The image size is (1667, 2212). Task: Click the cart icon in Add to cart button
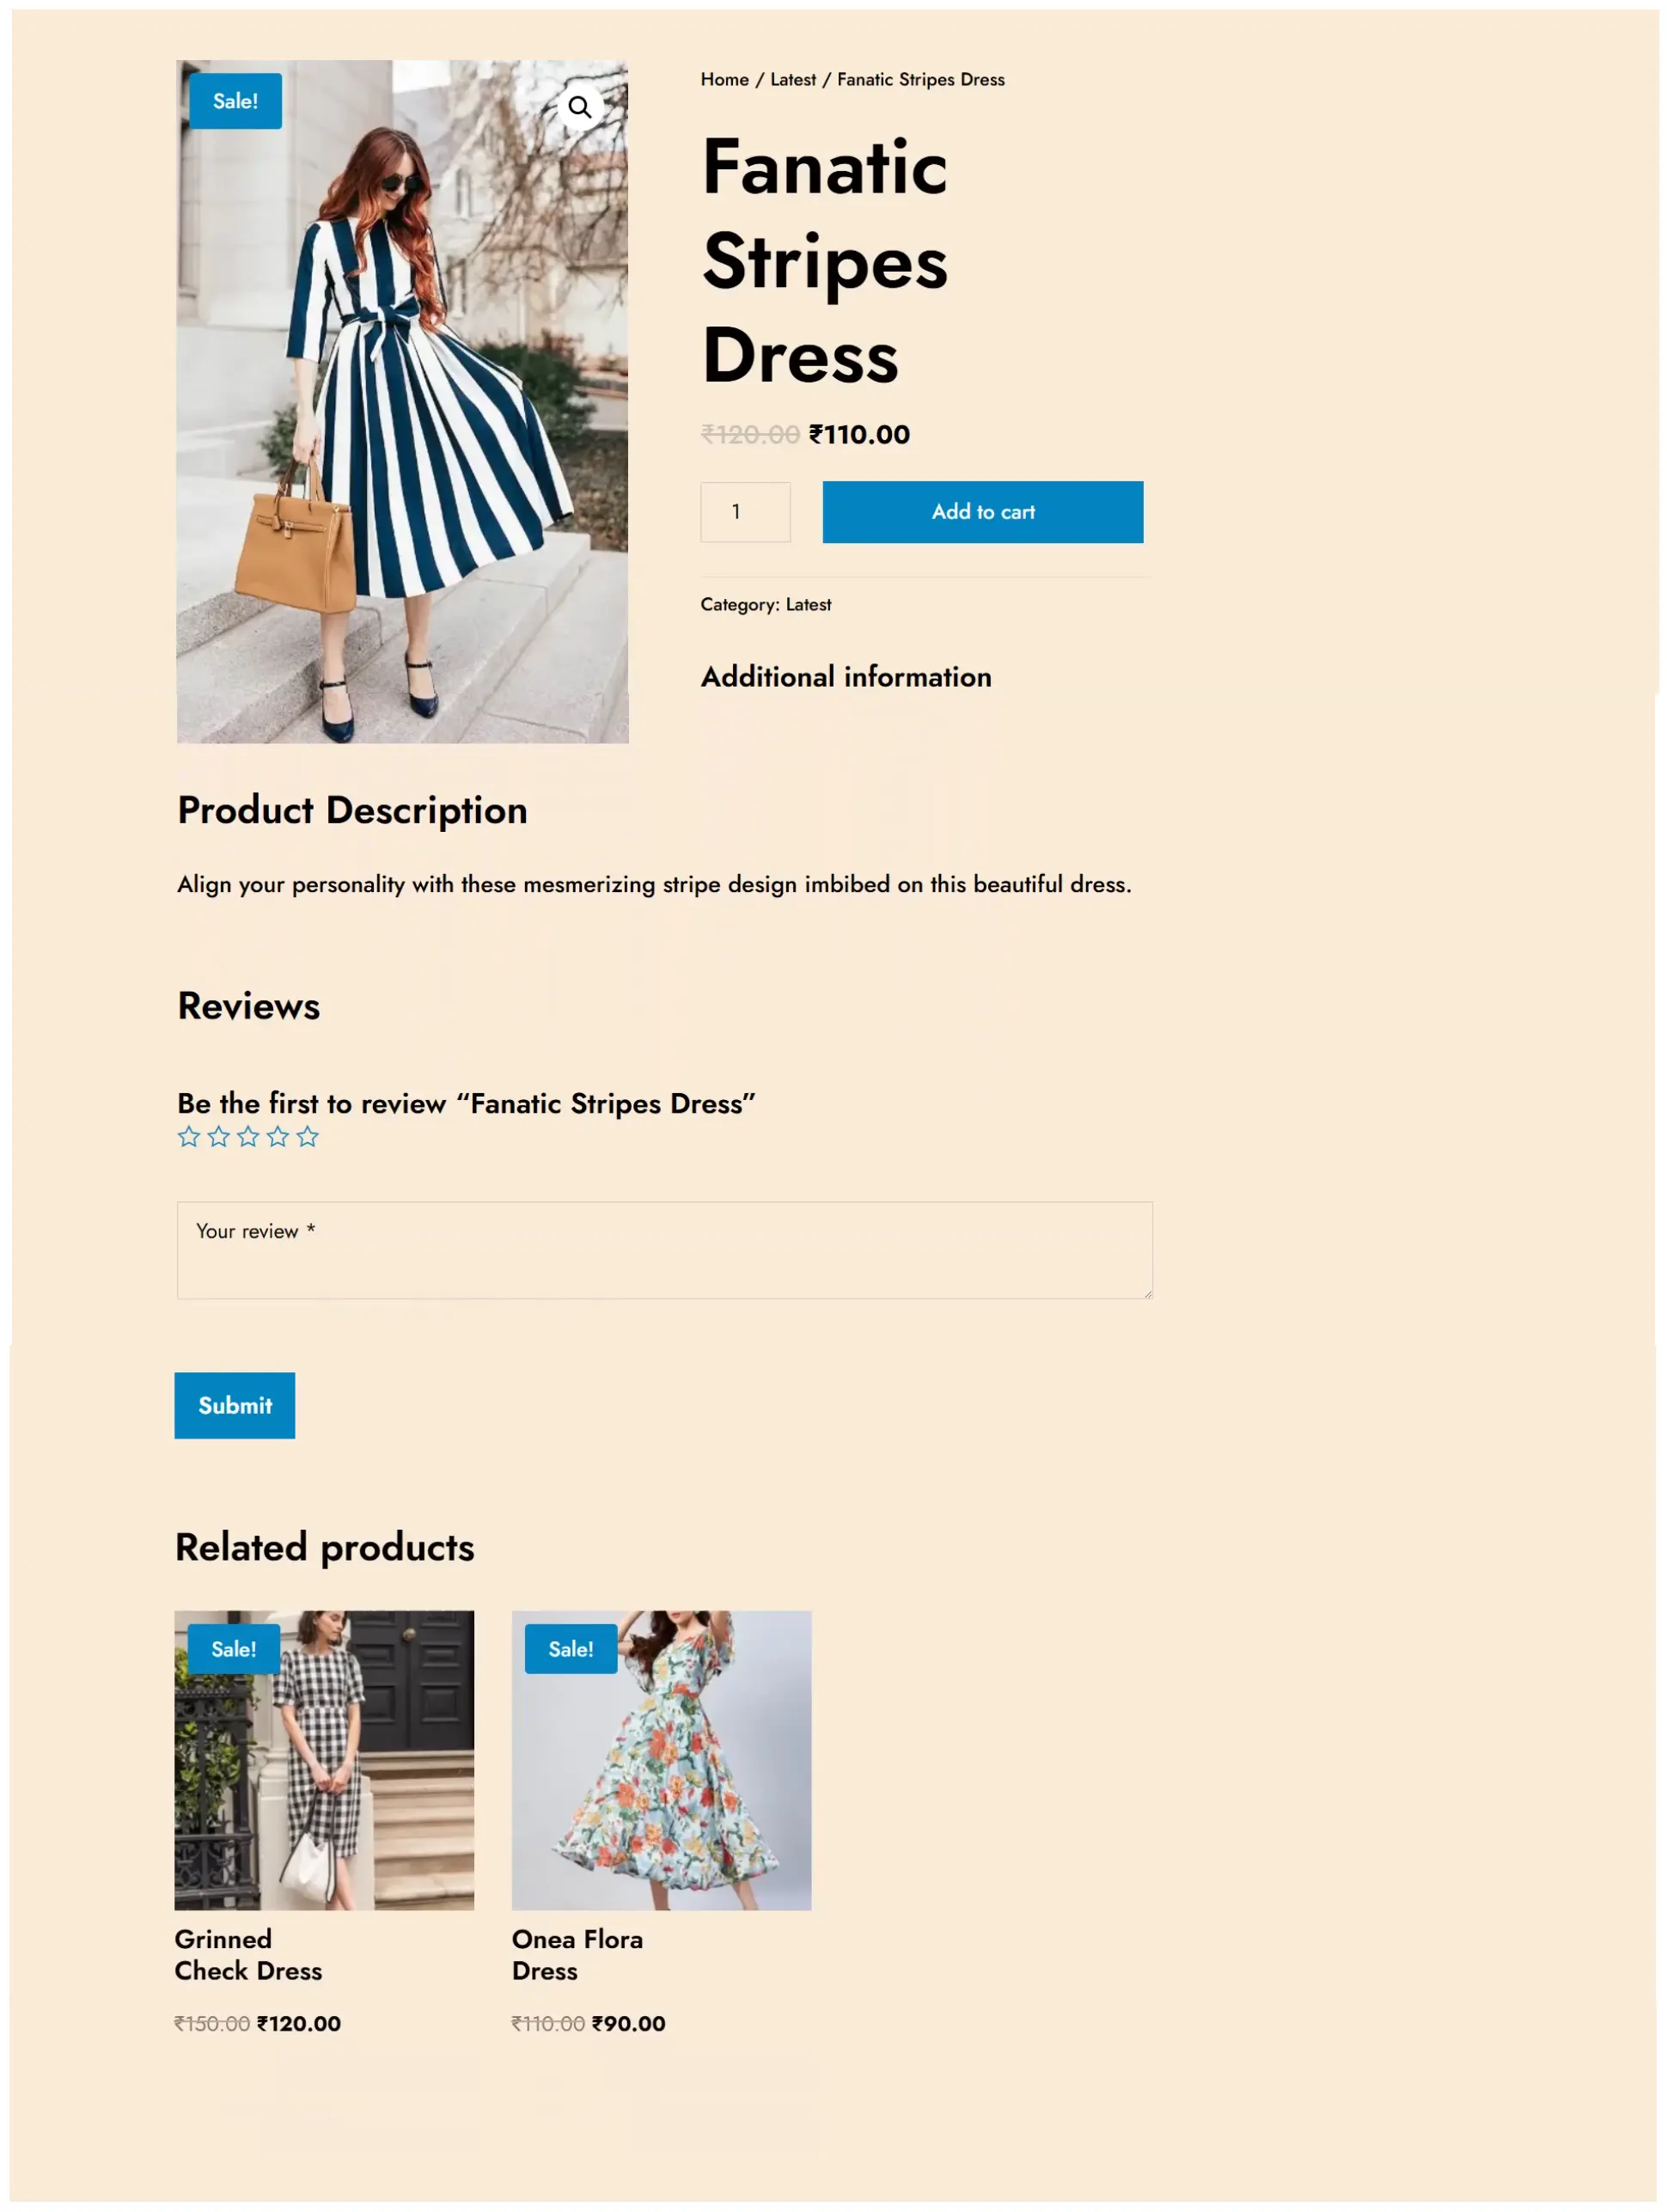point(982,511)
